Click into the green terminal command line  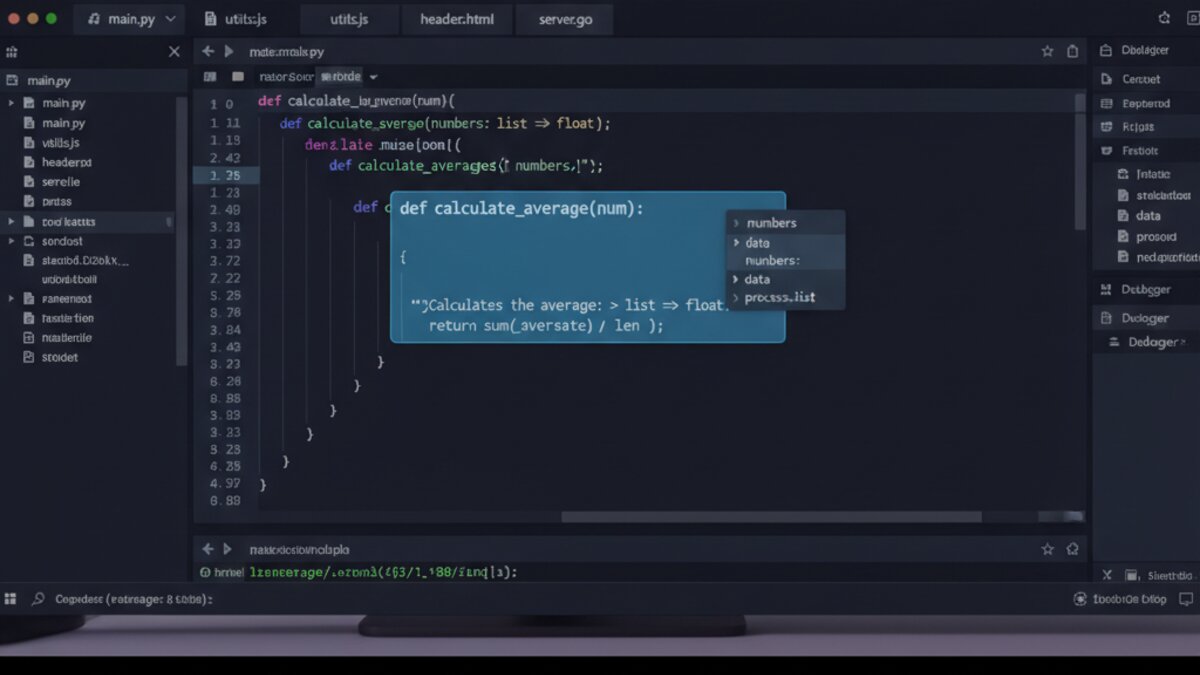click(383, 573)
